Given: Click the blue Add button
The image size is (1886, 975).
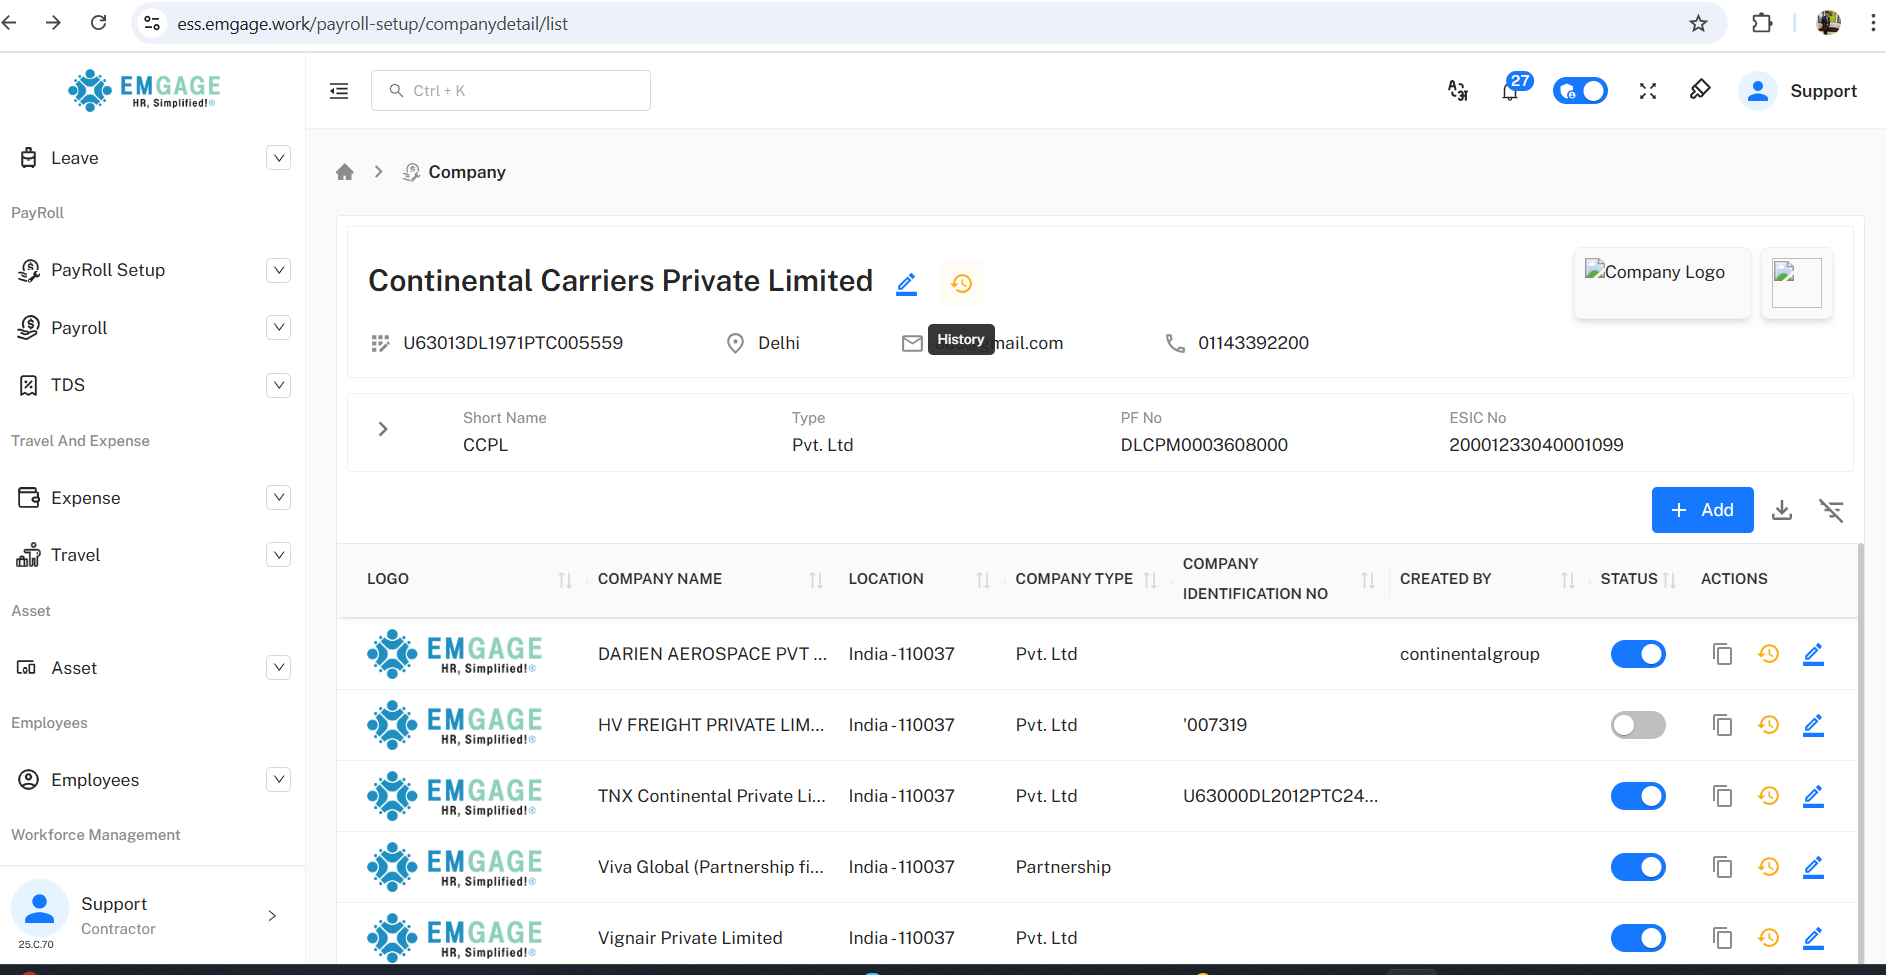Looking at the screenshot, I should [x=1702, y=510].
